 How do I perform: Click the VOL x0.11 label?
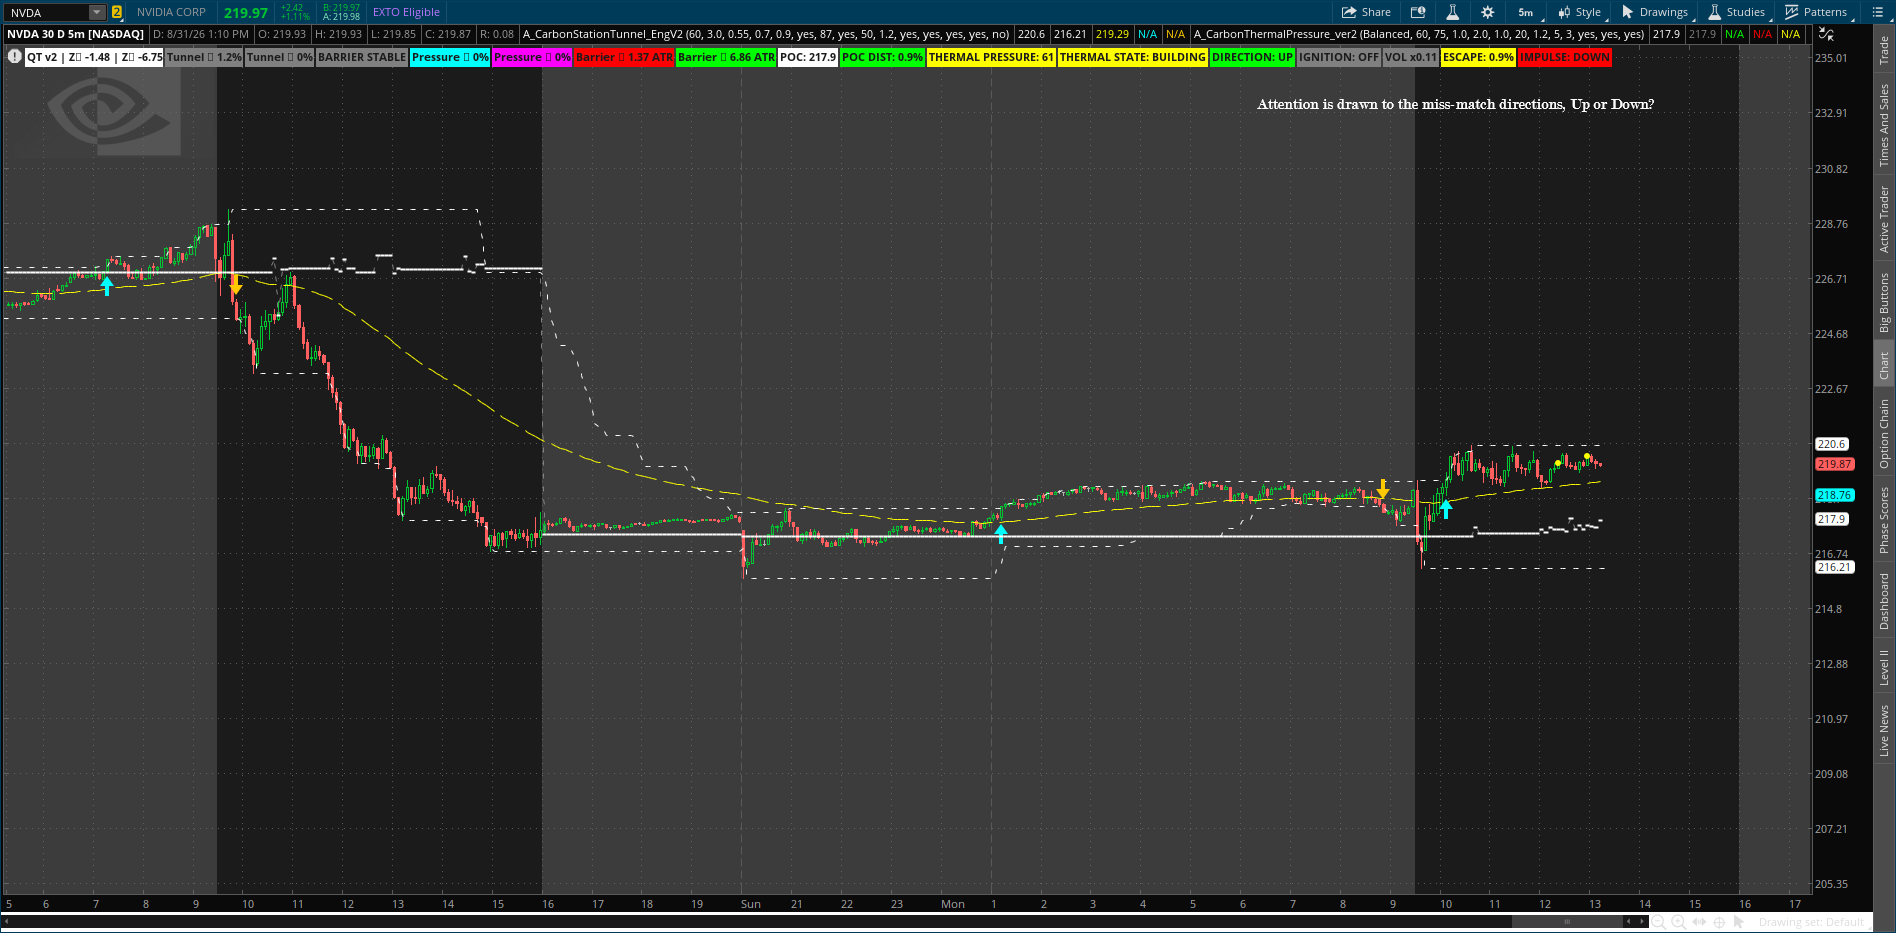(1411, 57)
